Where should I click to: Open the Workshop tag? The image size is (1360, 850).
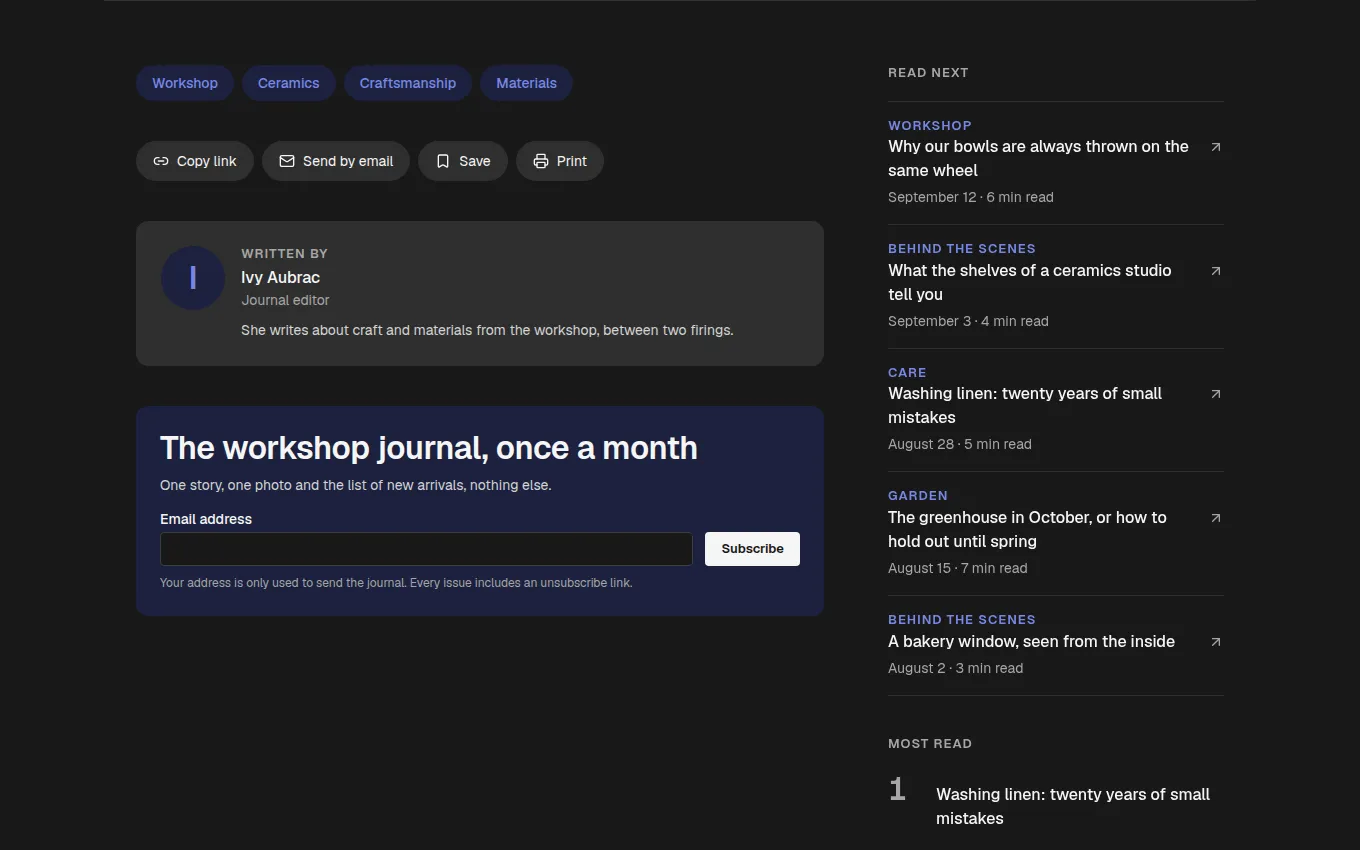point(185,83)
